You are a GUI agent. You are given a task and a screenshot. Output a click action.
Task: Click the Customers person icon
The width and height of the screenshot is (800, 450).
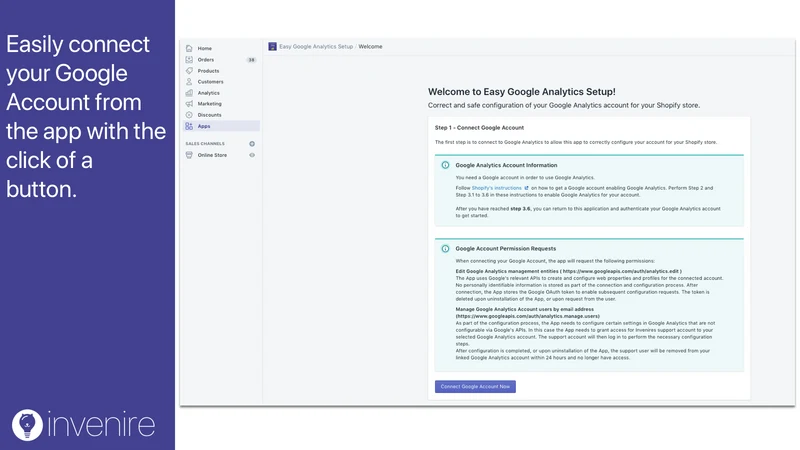point(189,82)
